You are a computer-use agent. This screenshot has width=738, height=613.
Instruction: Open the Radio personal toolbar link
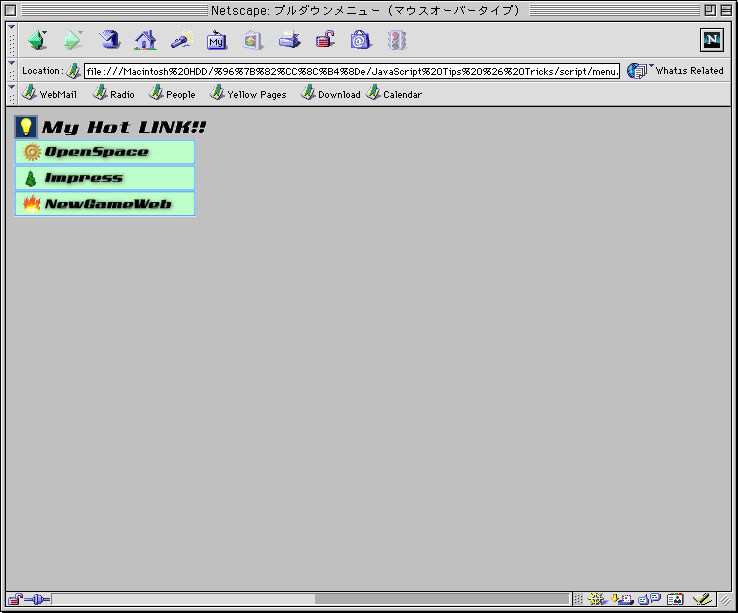point(114,93)
